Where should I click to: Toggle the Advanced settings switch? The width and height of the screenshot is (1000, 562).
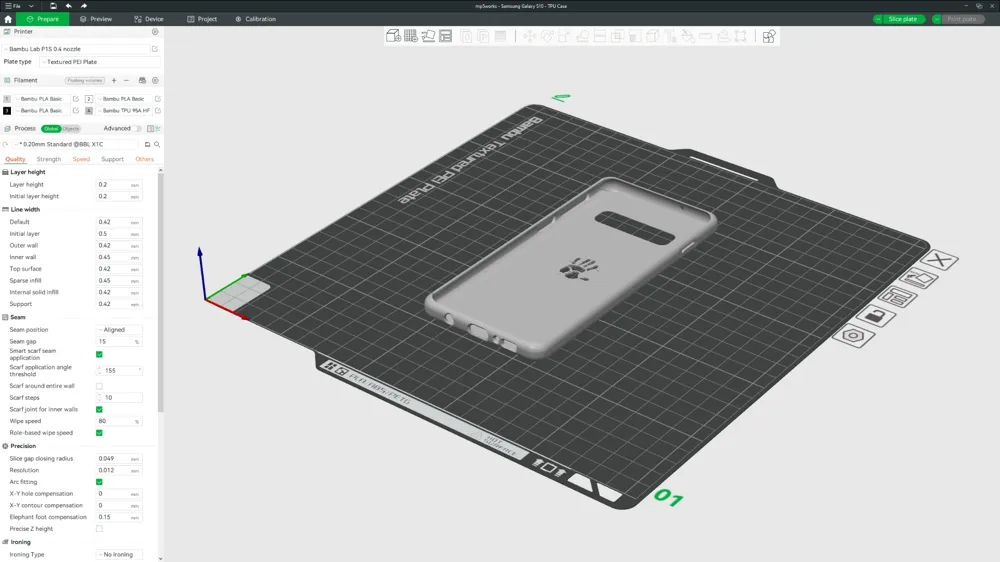coord(137,128)
